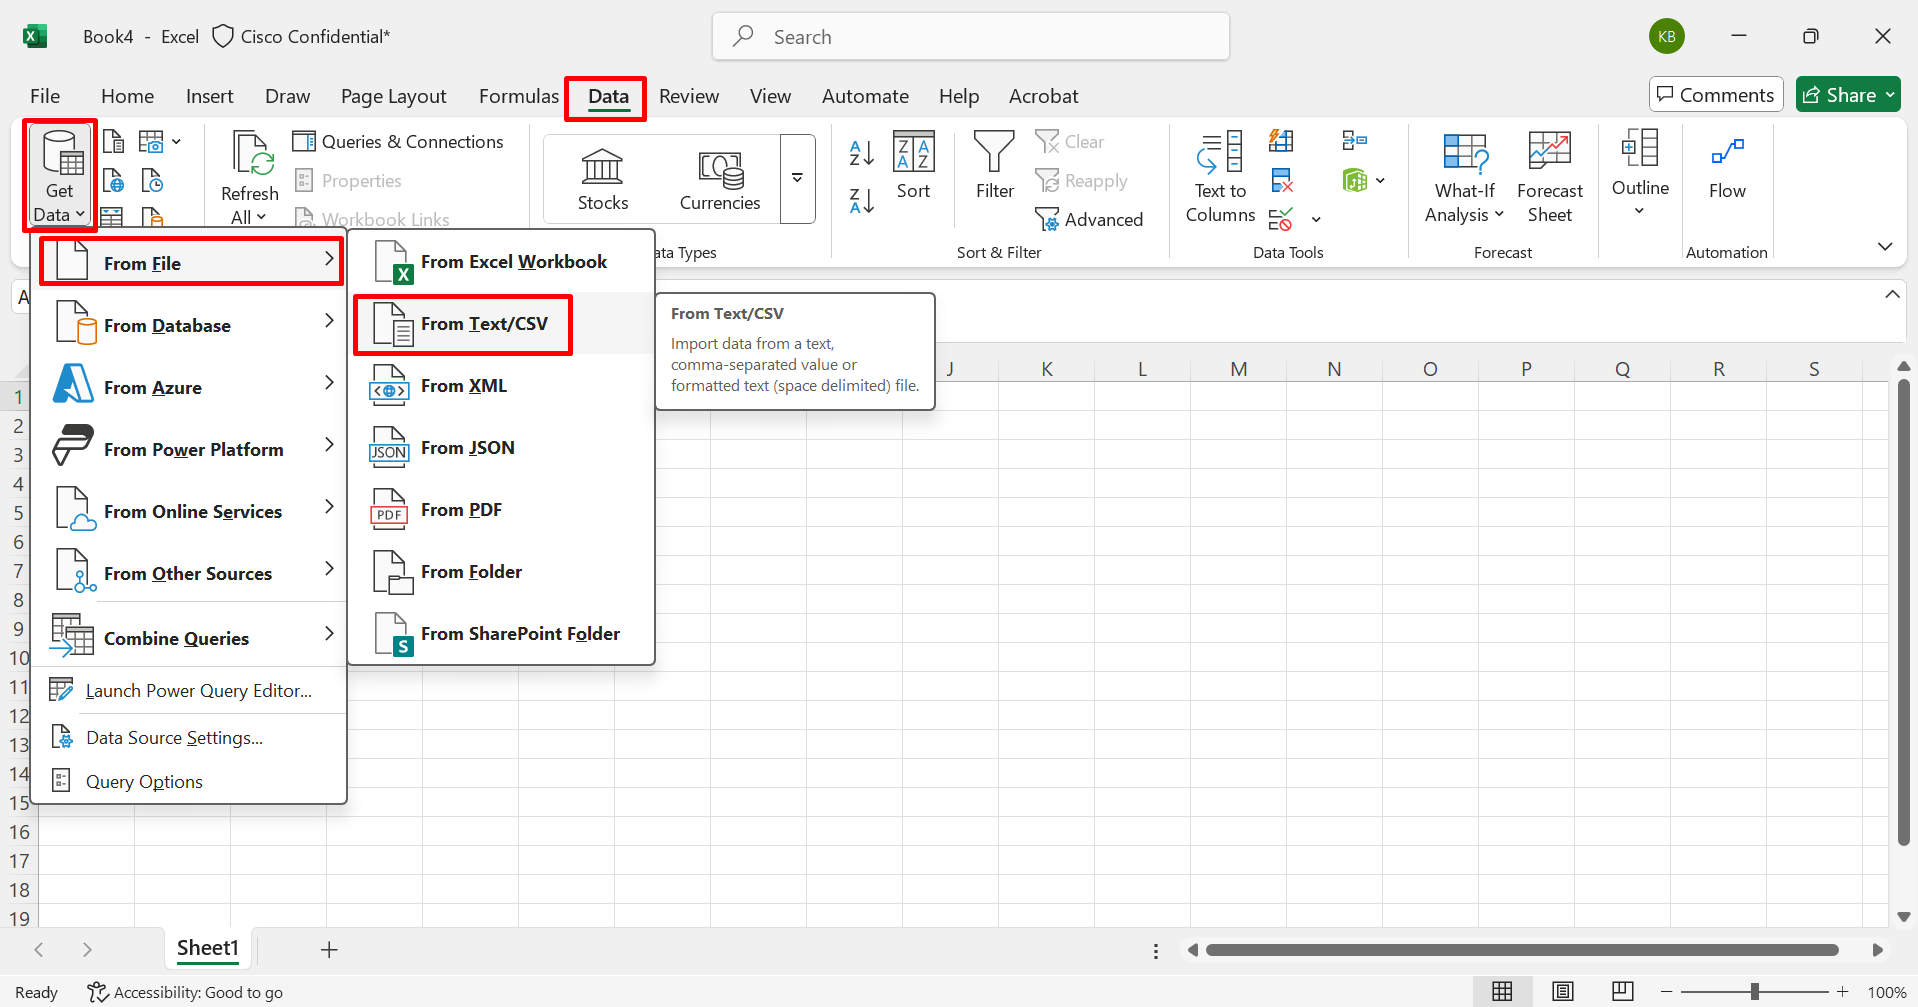Open the From Database submenu
This screenshot has height=1007, width=1918.
point(191,325)
